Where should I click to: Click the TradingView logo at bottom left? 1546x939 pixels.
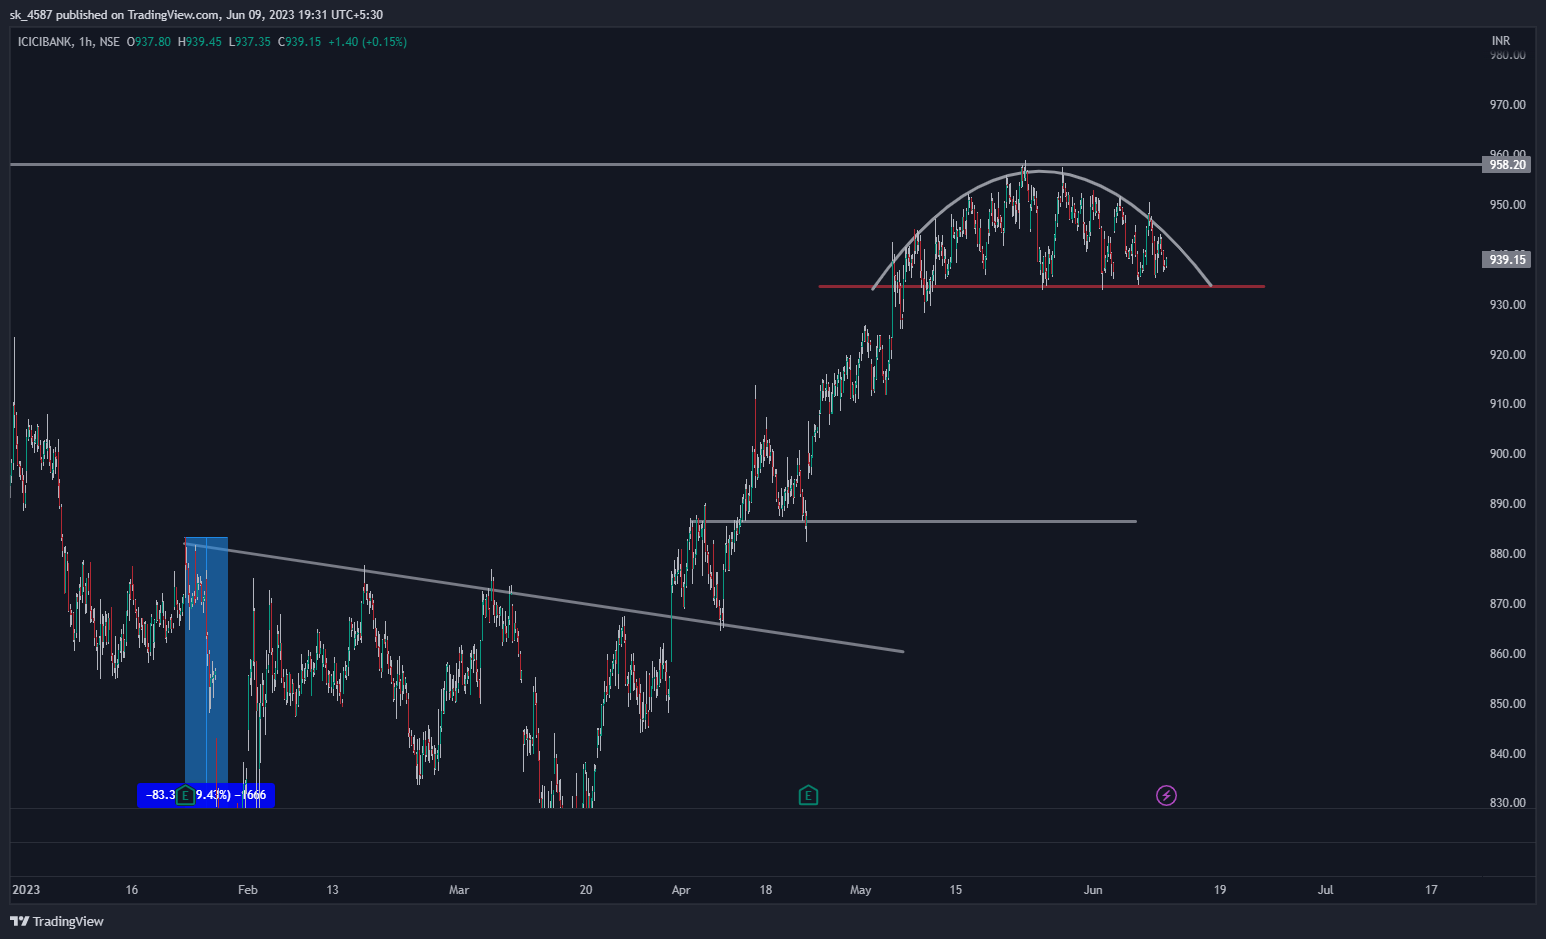pos(57,921)
